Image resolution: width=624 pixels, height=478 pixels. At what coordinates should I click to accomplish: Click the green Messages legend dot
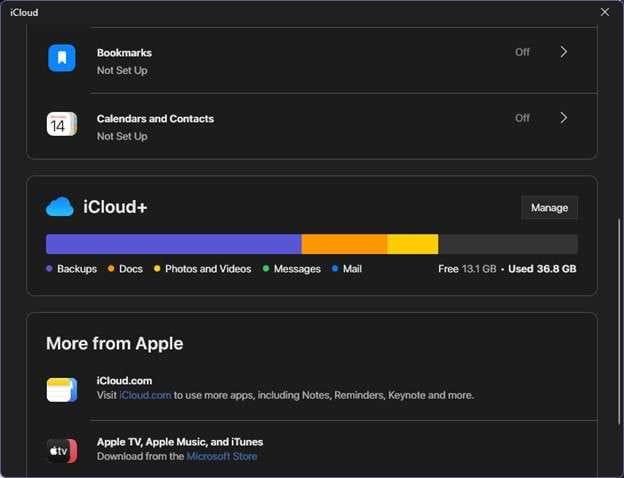[266, 269]
